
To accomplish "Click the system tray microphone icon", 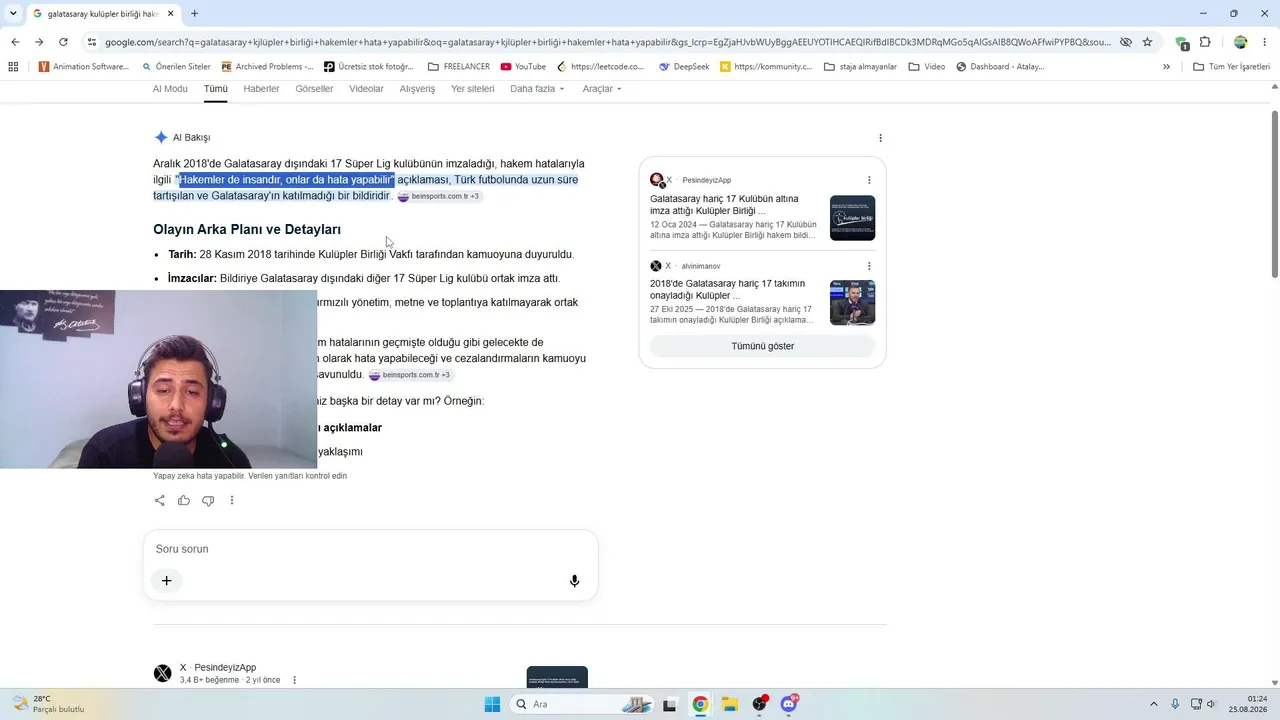I will (x=1175, y=704).
